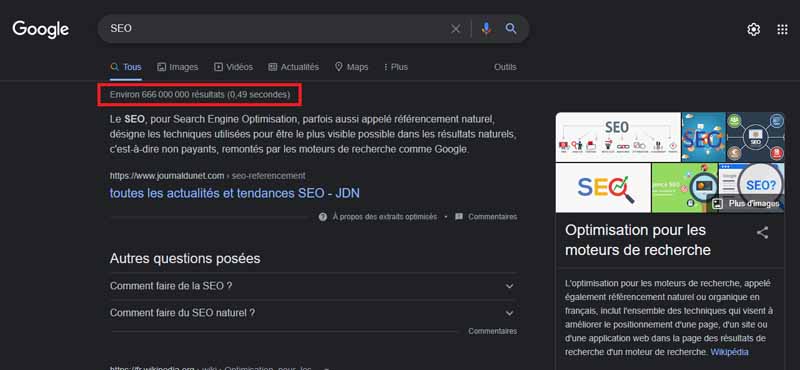
Task: Open the Plus menu
Action: click(x=396, y=67)
